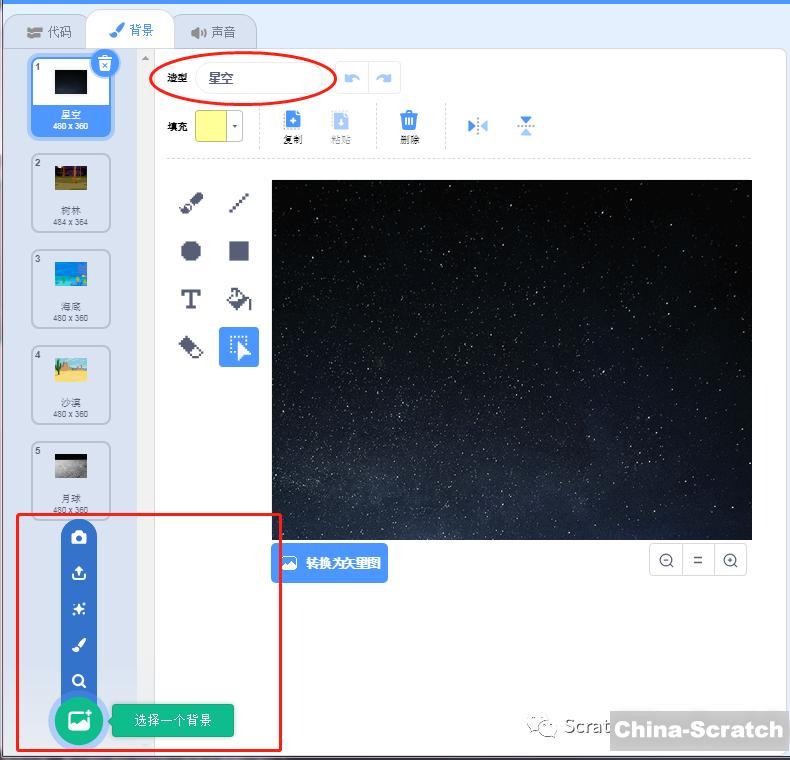
Task: Open the fill color dropdown arrow
Action: (235, 127)
